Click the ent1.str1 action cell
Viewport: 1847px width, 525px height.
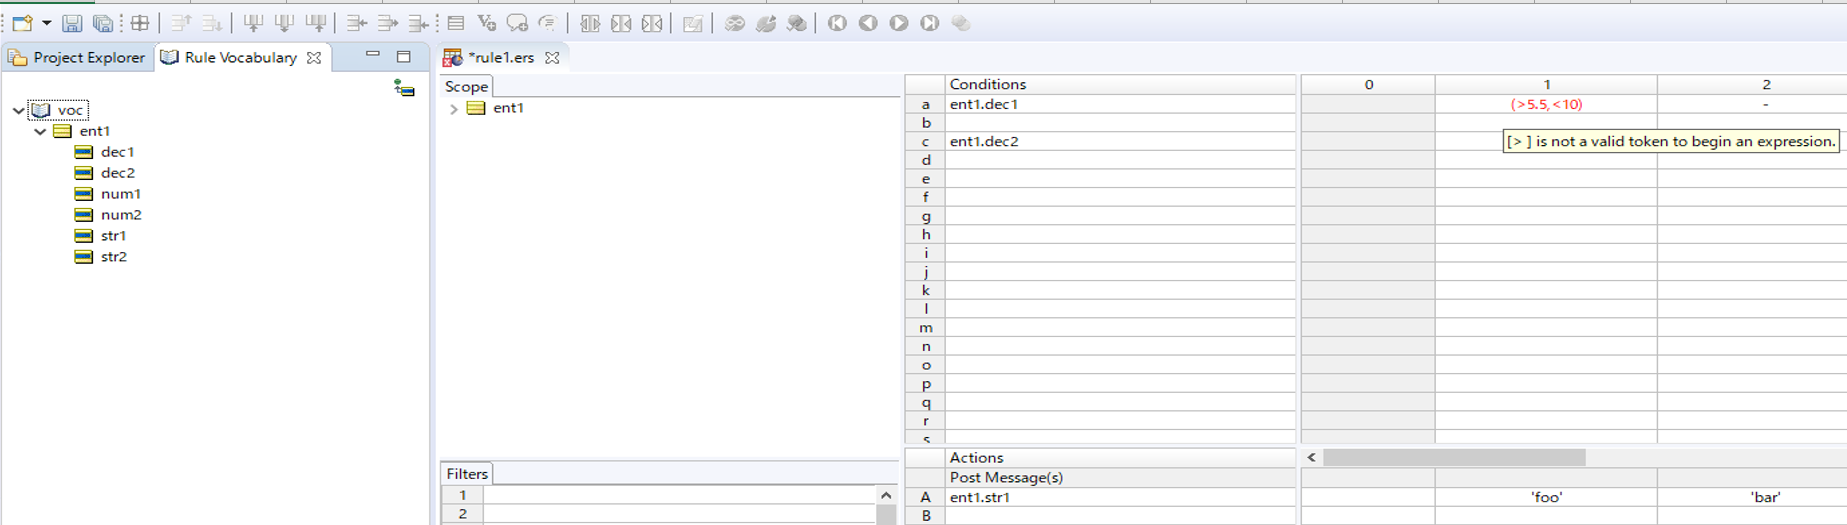coord(1120,497)
